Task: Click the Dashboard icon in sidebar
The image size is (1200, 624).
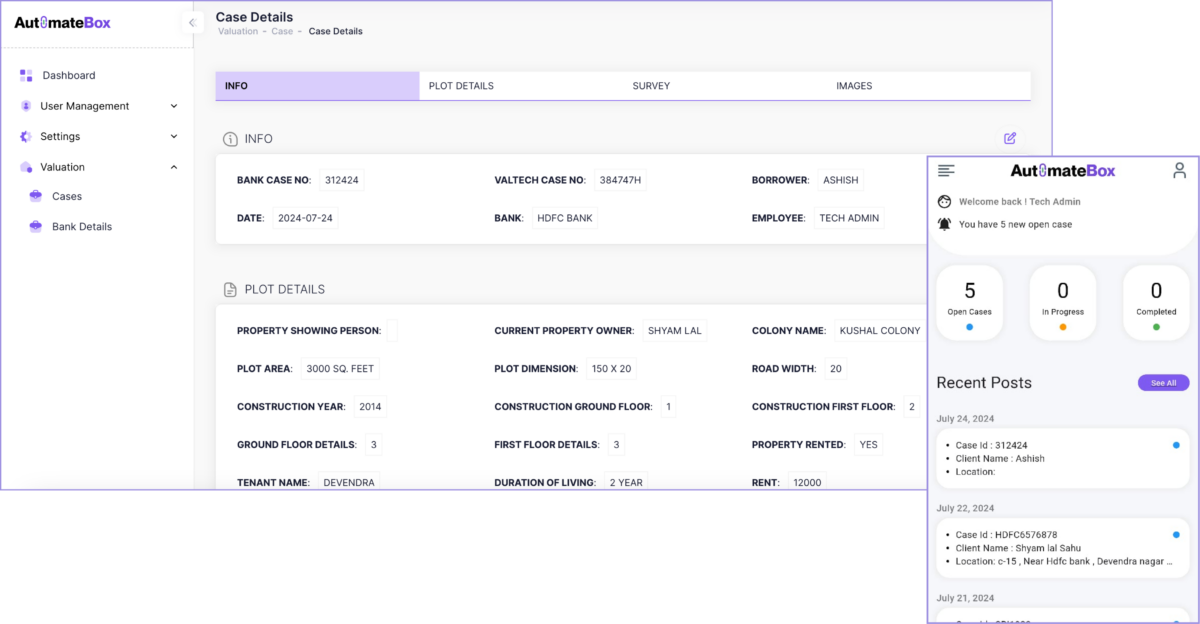Action: pyautogui.click(x=26, y=75)
